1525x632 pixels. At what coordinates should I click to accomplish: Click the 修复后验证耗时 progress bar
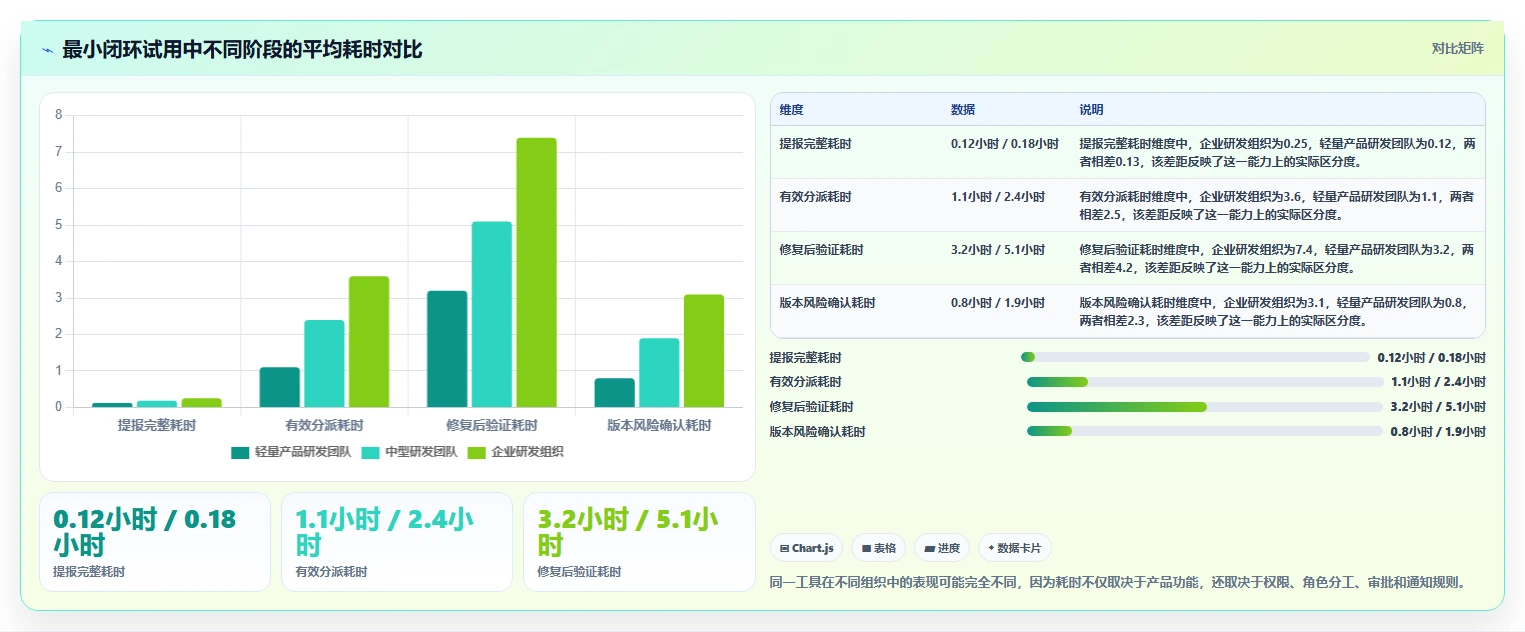click(1205, 407)
